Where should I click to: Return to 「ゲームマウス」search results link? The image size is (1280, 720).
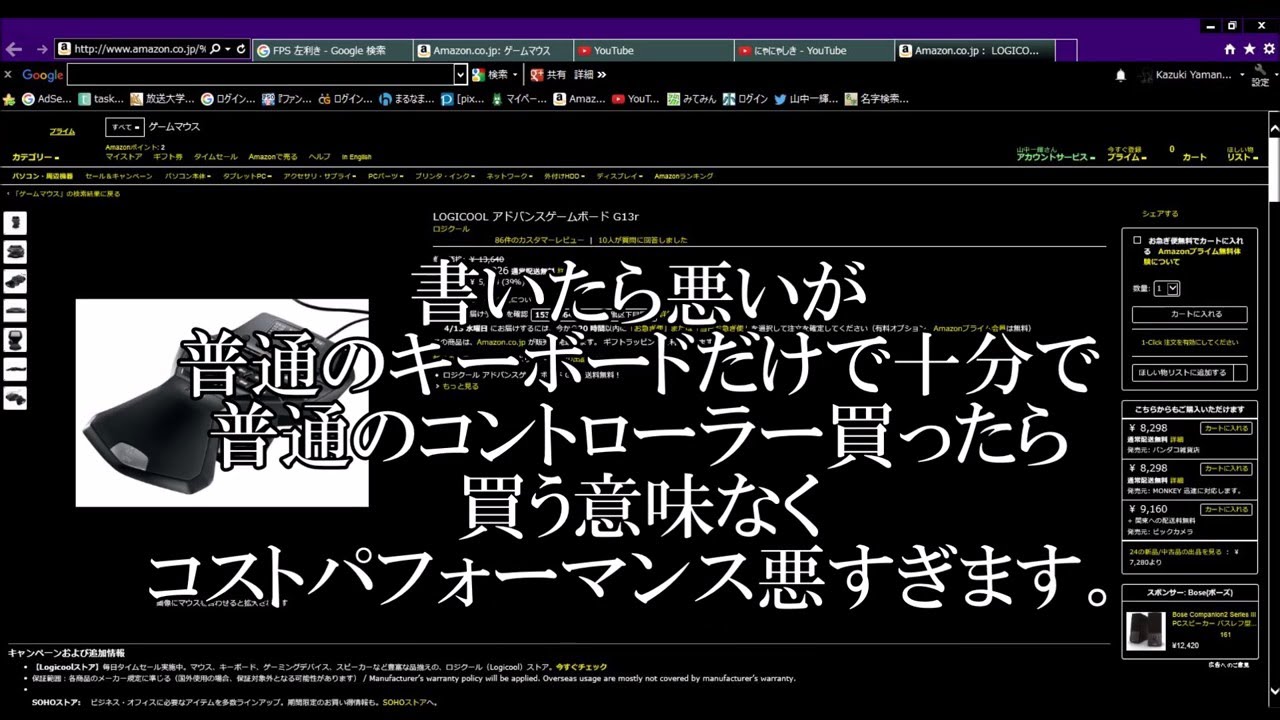65,194
